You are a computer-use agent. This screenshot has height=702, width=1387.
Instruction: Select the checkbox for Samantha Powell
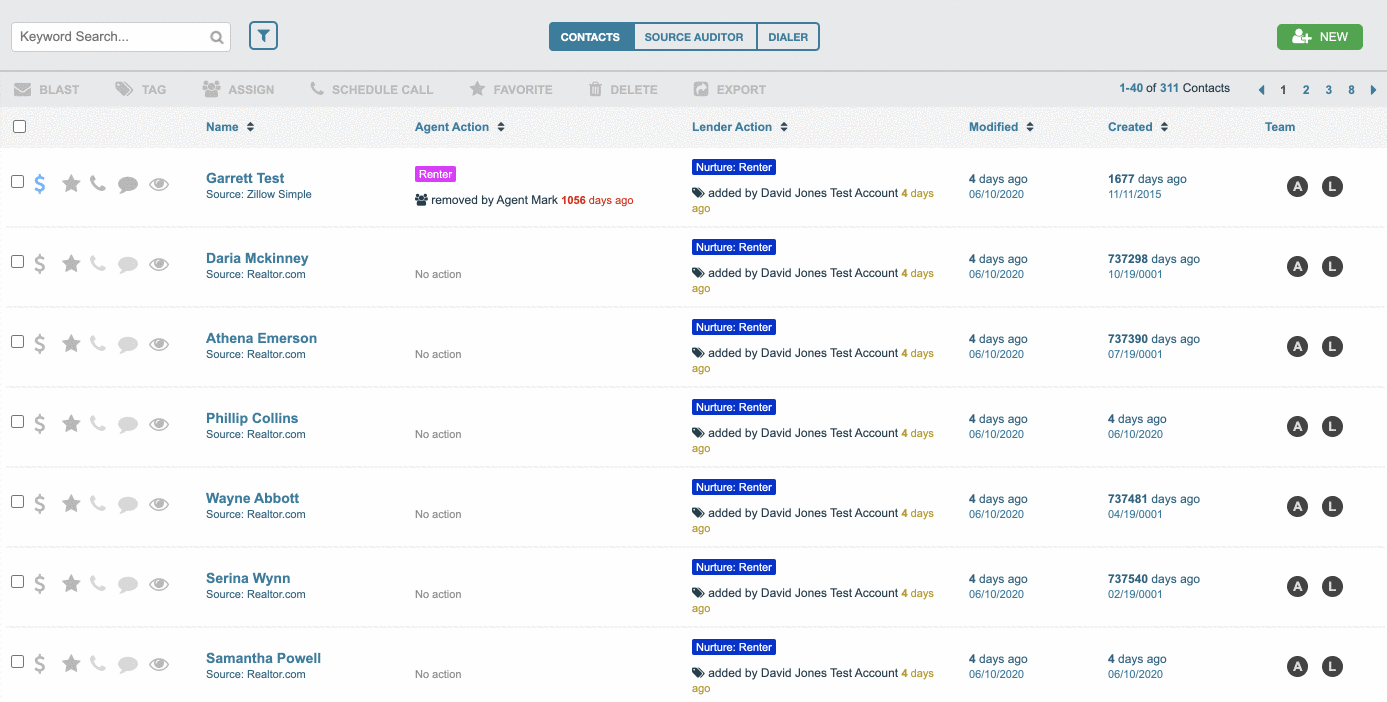pos(17,661)
